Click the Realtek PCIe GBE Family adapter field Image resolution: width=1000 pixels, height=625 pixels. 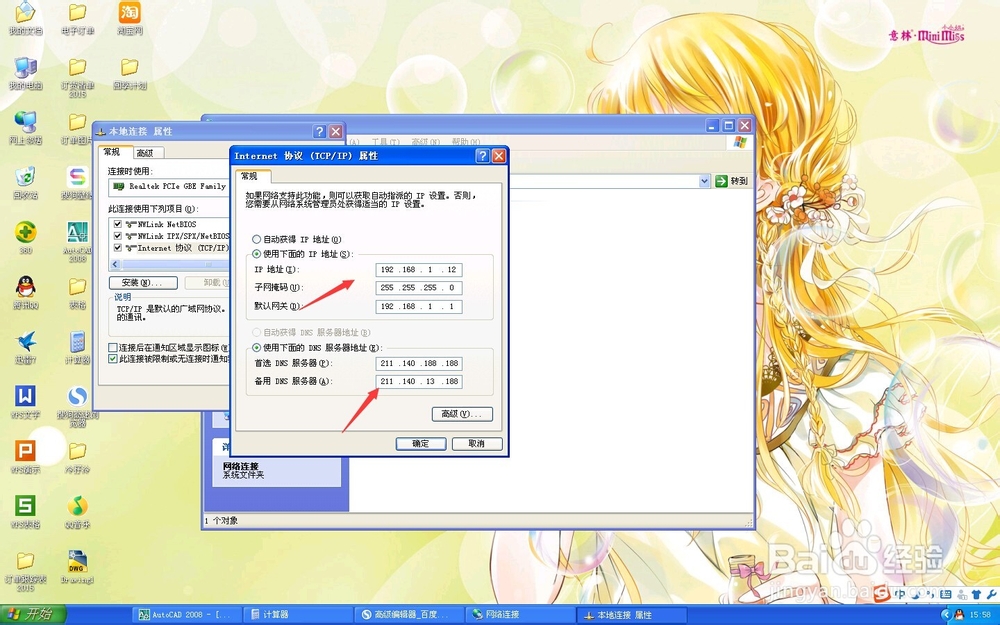[170, 187]
